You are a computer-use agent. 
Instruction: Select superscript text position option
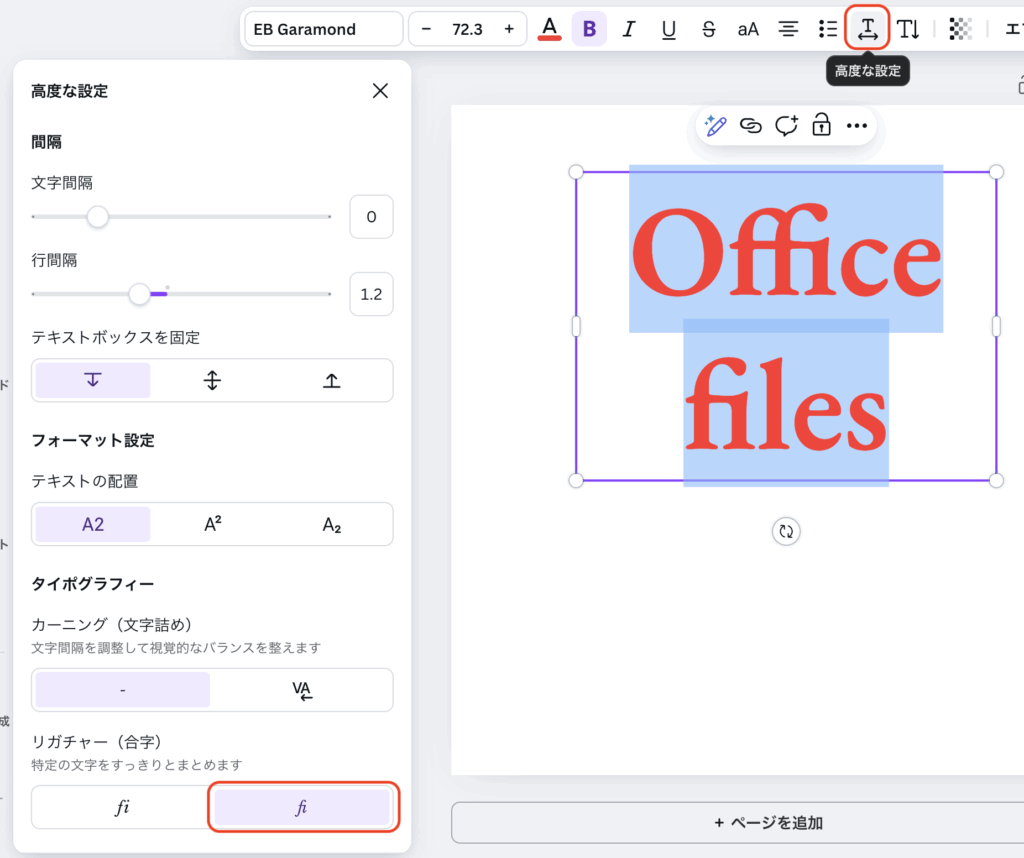point(212,524)
